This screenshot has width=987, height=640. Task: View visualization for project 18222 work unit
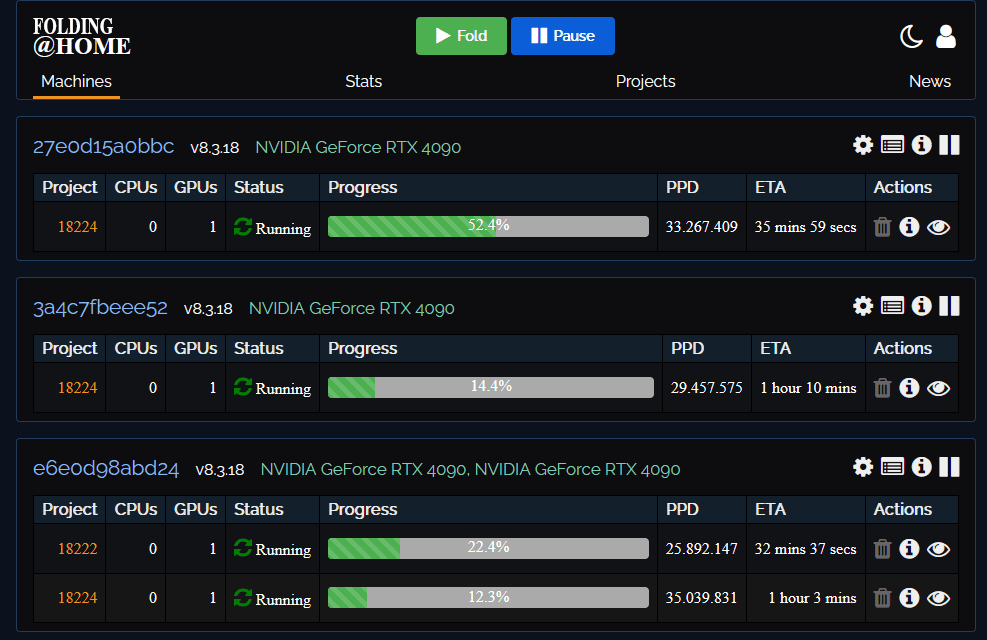click(939, 549)
